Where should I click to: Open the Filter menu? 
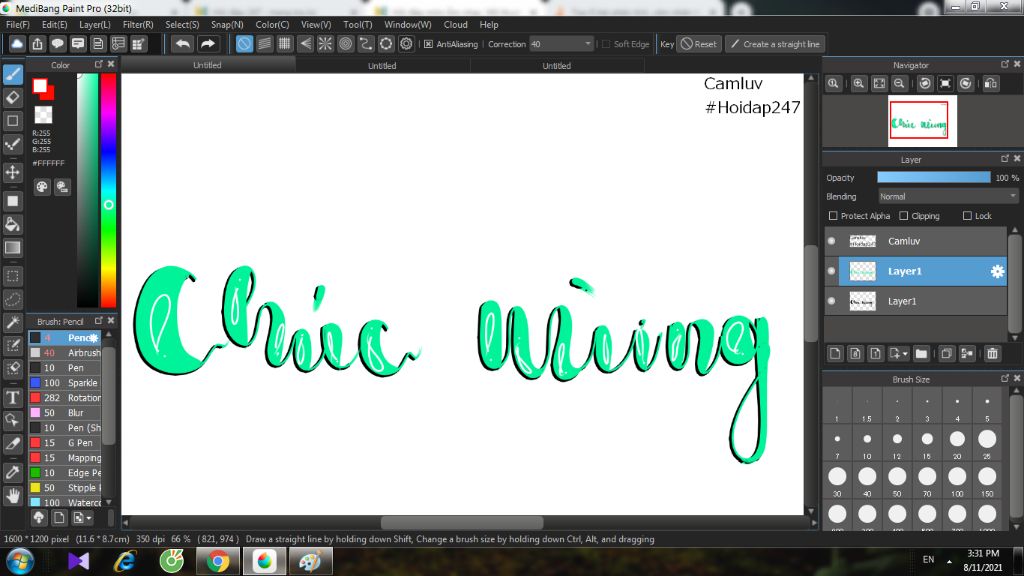[138, 25]
